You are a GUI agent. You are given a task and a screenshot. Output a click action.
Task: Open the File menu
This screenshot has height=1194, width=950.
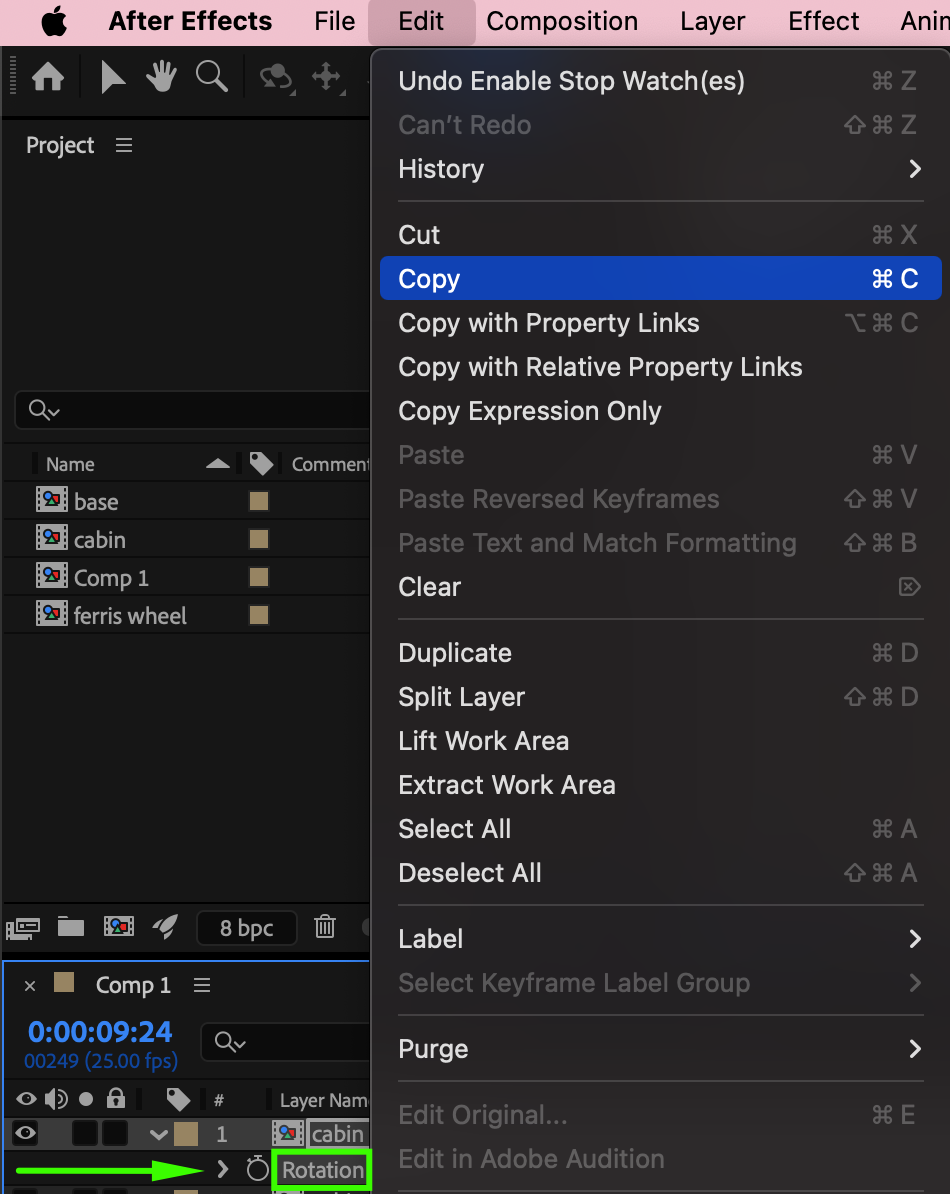tap(334, 21)
